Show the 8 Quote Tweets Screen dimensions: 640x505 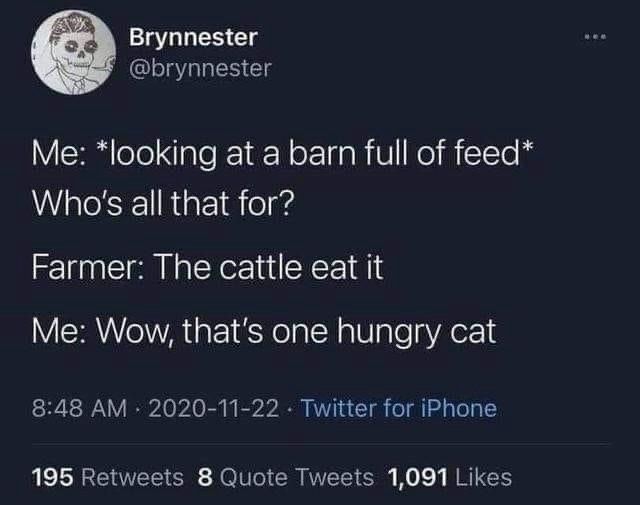tap(285, 477)
